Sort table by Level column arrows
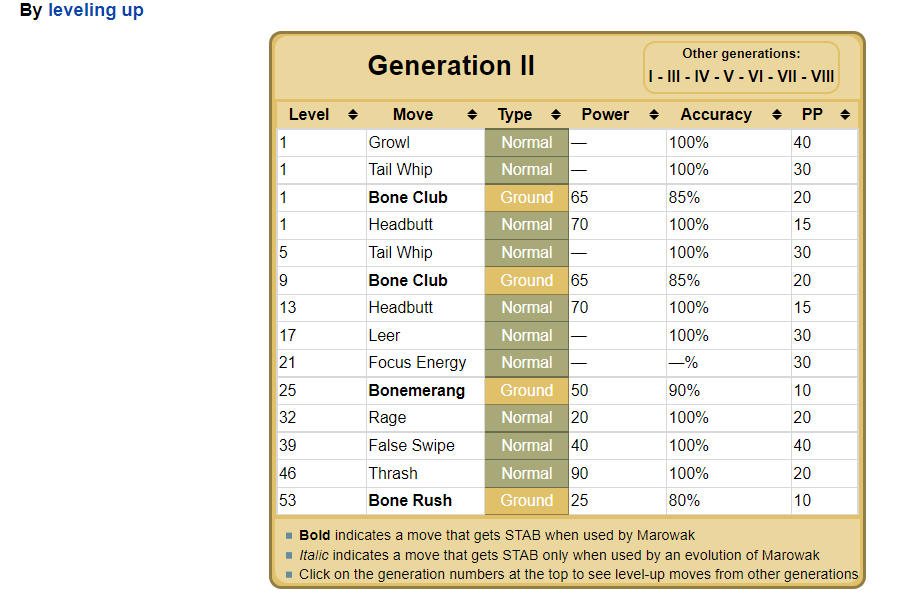The image size is (911, 596). coord(353,114)
